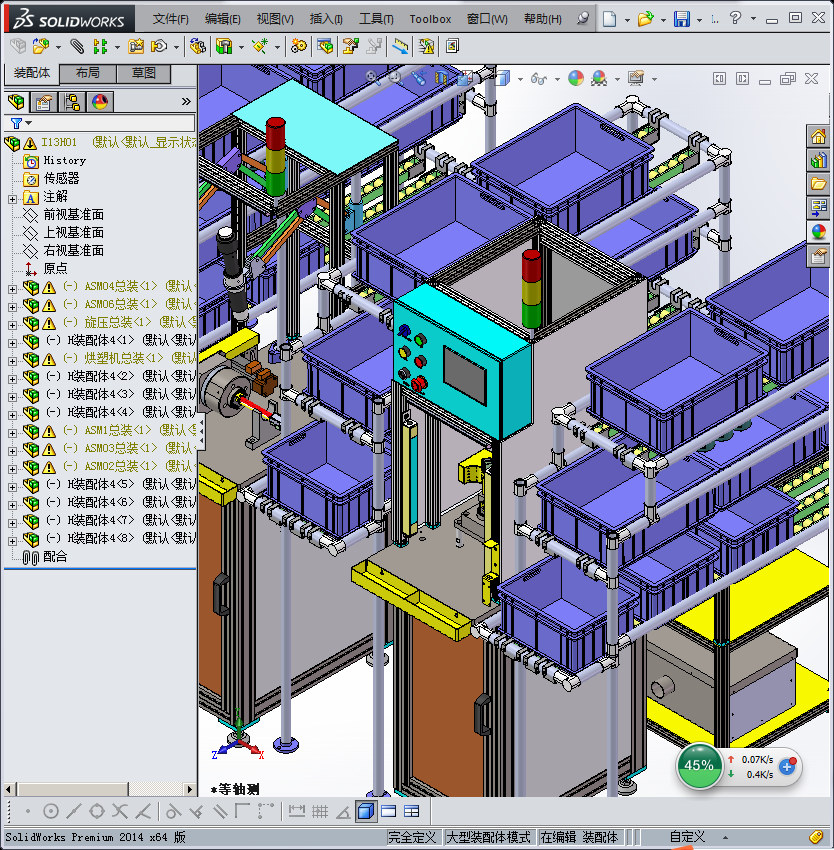Click the Edit Appearance color ball
Viewport: 834px width, 850px height.
click(x=576, y=79)
